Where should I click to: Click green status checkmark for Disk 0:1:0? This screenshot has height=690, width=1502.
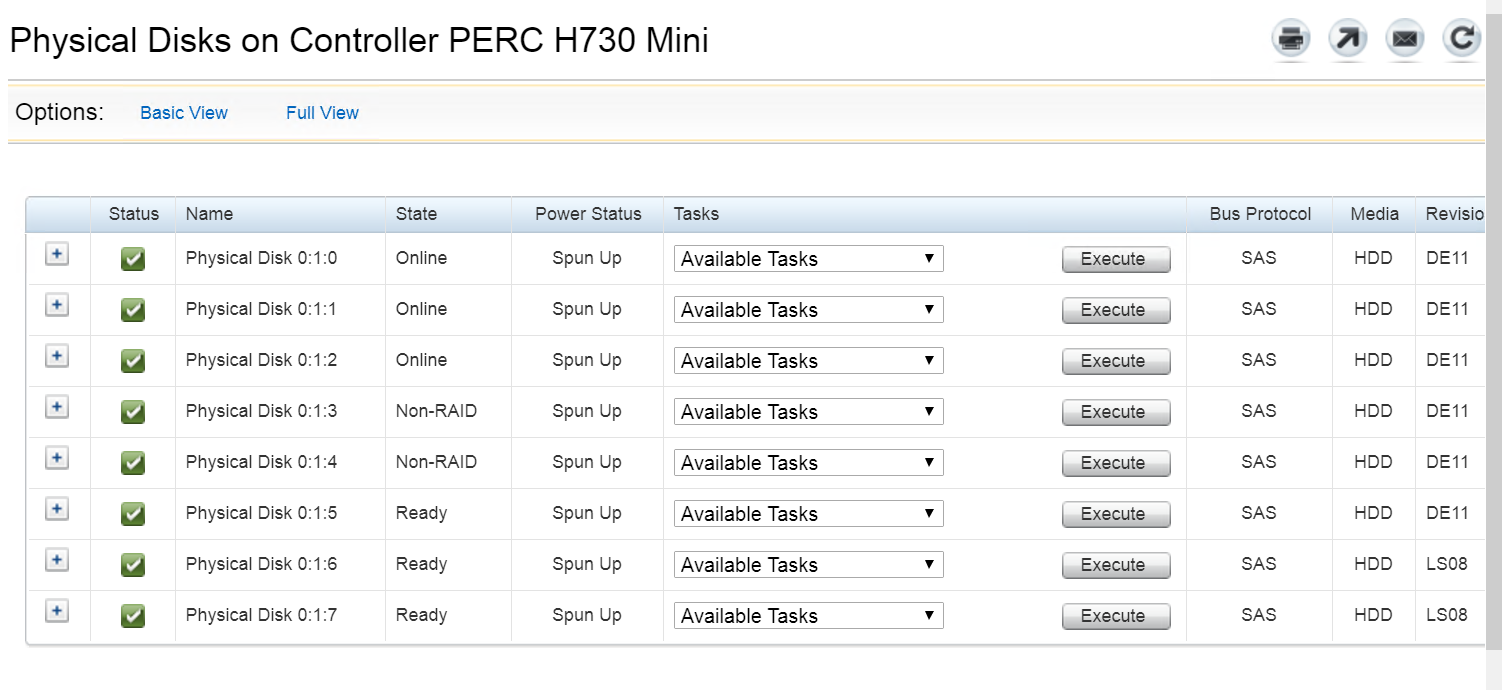tap(133, 259)
